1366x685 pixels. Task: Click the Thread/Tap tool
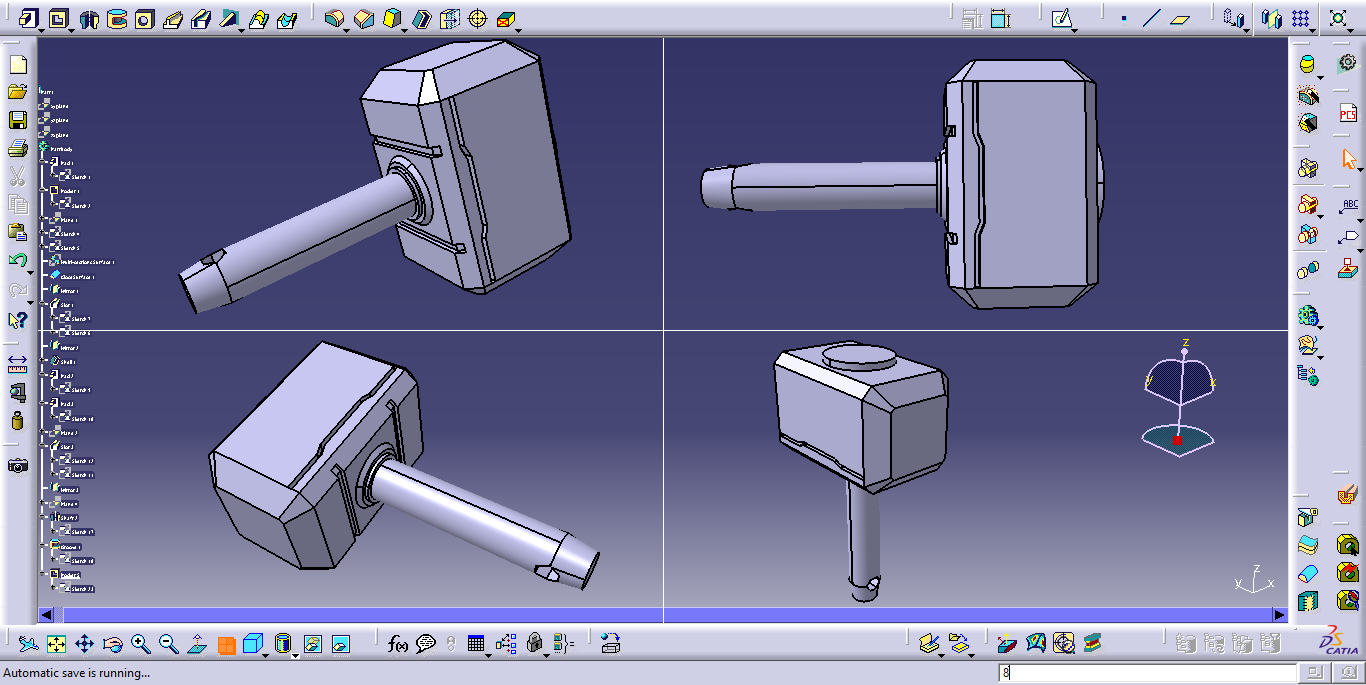click(x=477, y=18)
